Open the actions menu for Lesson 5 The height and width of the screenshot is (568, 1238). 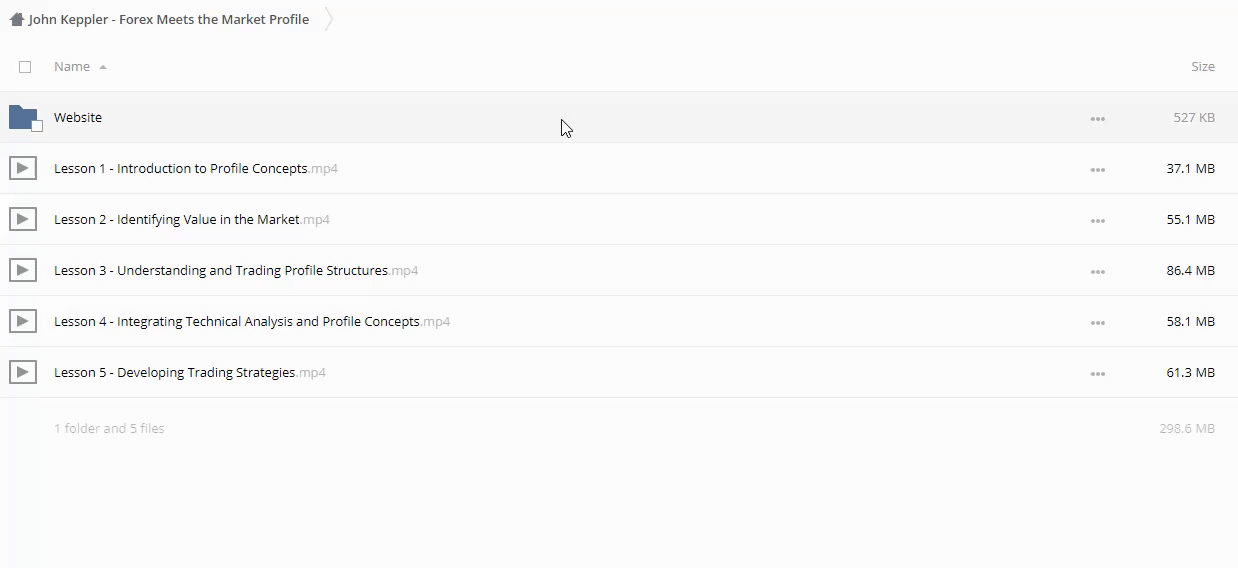point(1097,374)
